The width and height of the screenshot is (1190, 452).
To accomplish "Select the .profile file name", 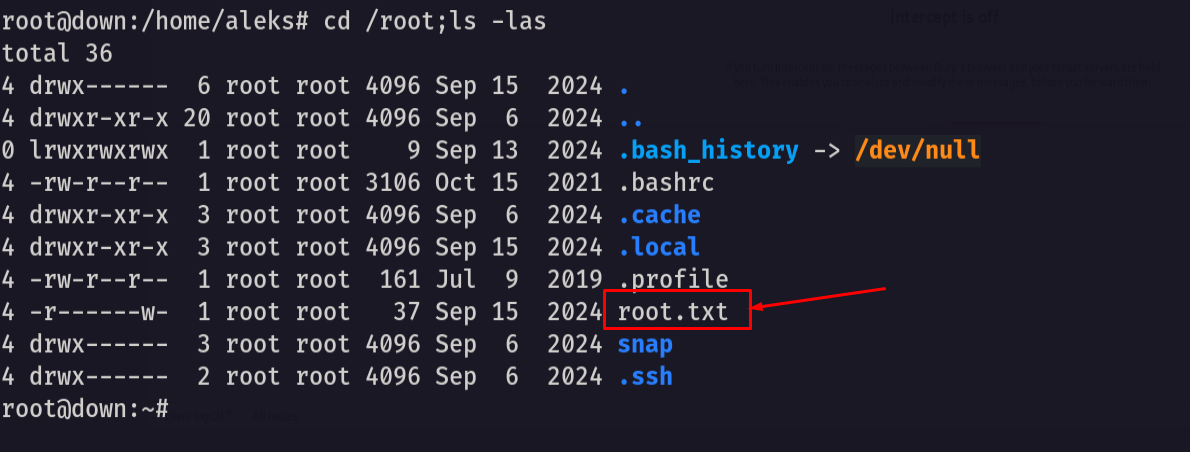I will tap(672, 280).
